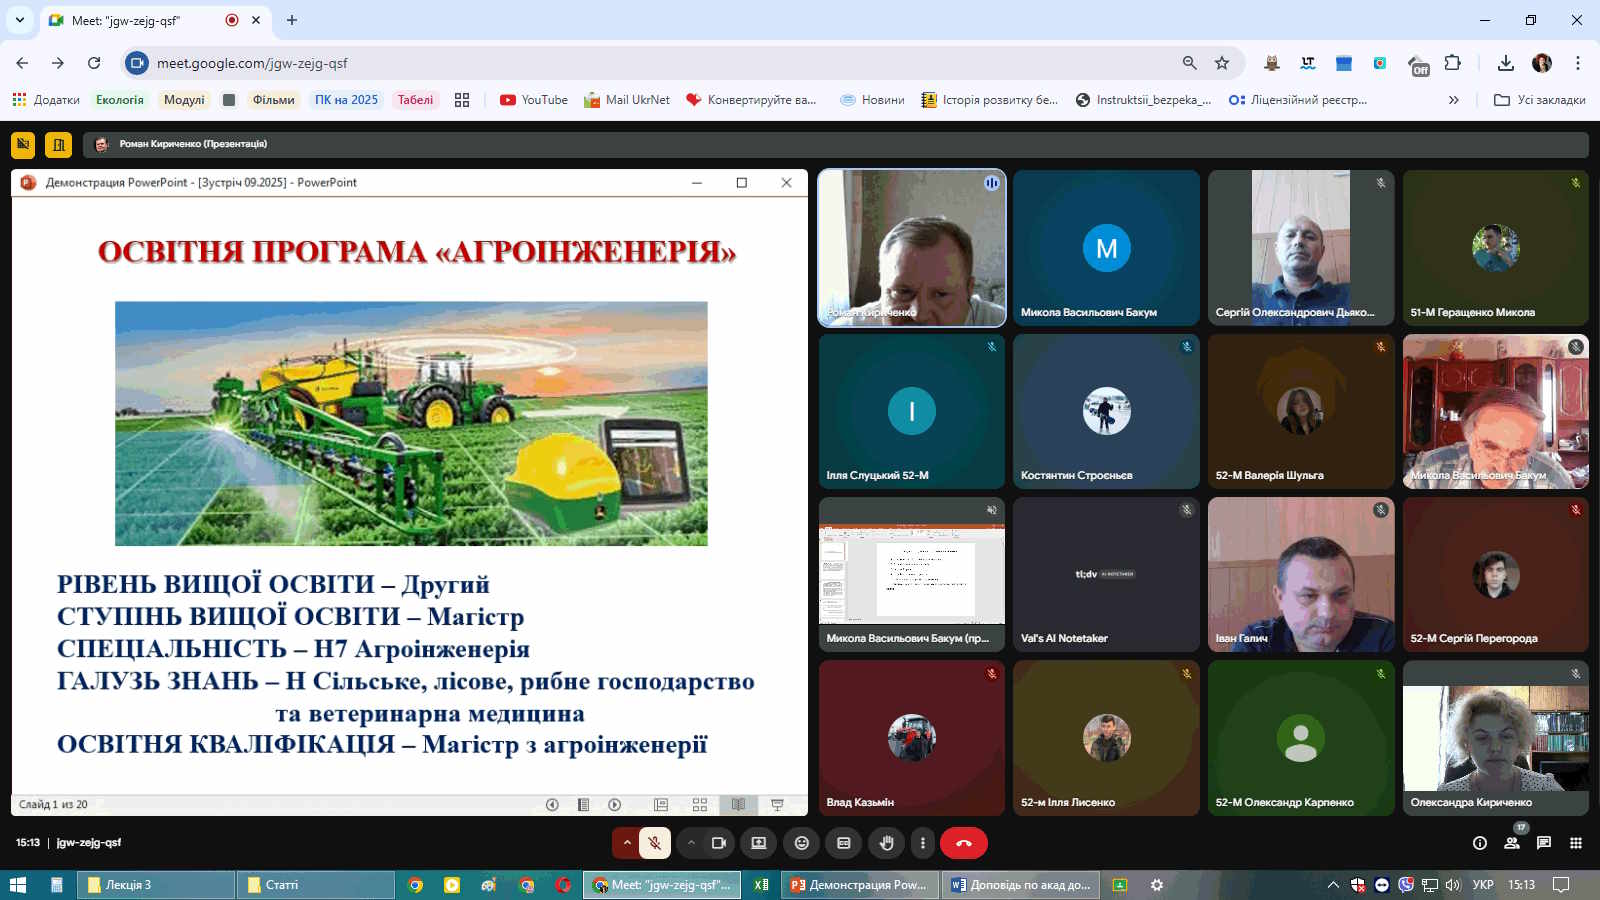The width and height of the screenshot is (1600, 900).
Task: Open the activities grid icon
Action: coord(1575,843)
